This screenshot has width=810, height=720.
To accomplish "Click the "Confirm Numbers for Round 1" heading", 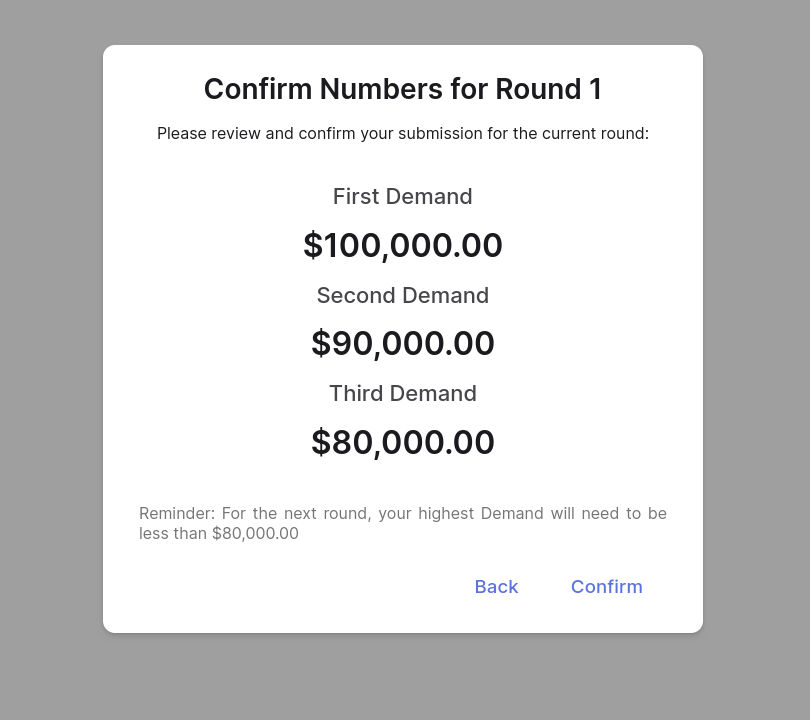I will [403, 89].
